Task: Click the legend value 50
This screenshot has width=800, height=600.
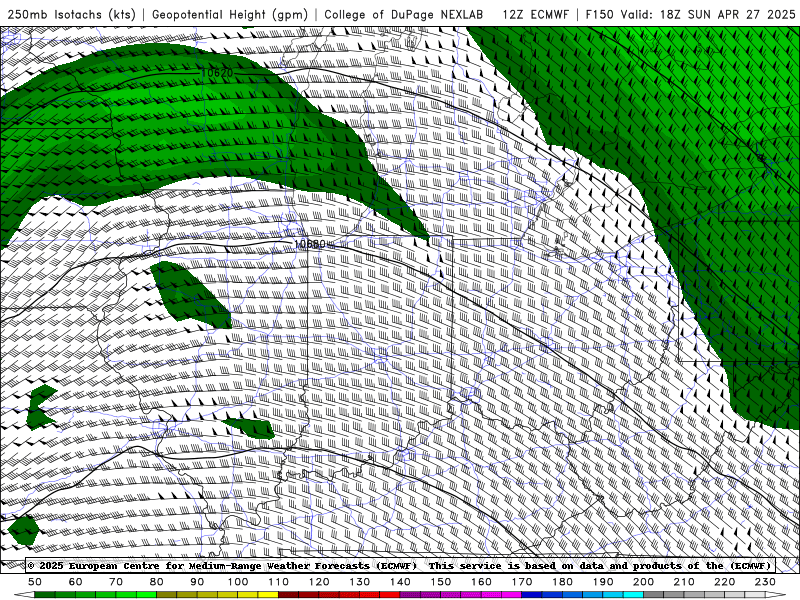Action: point(35,582)
